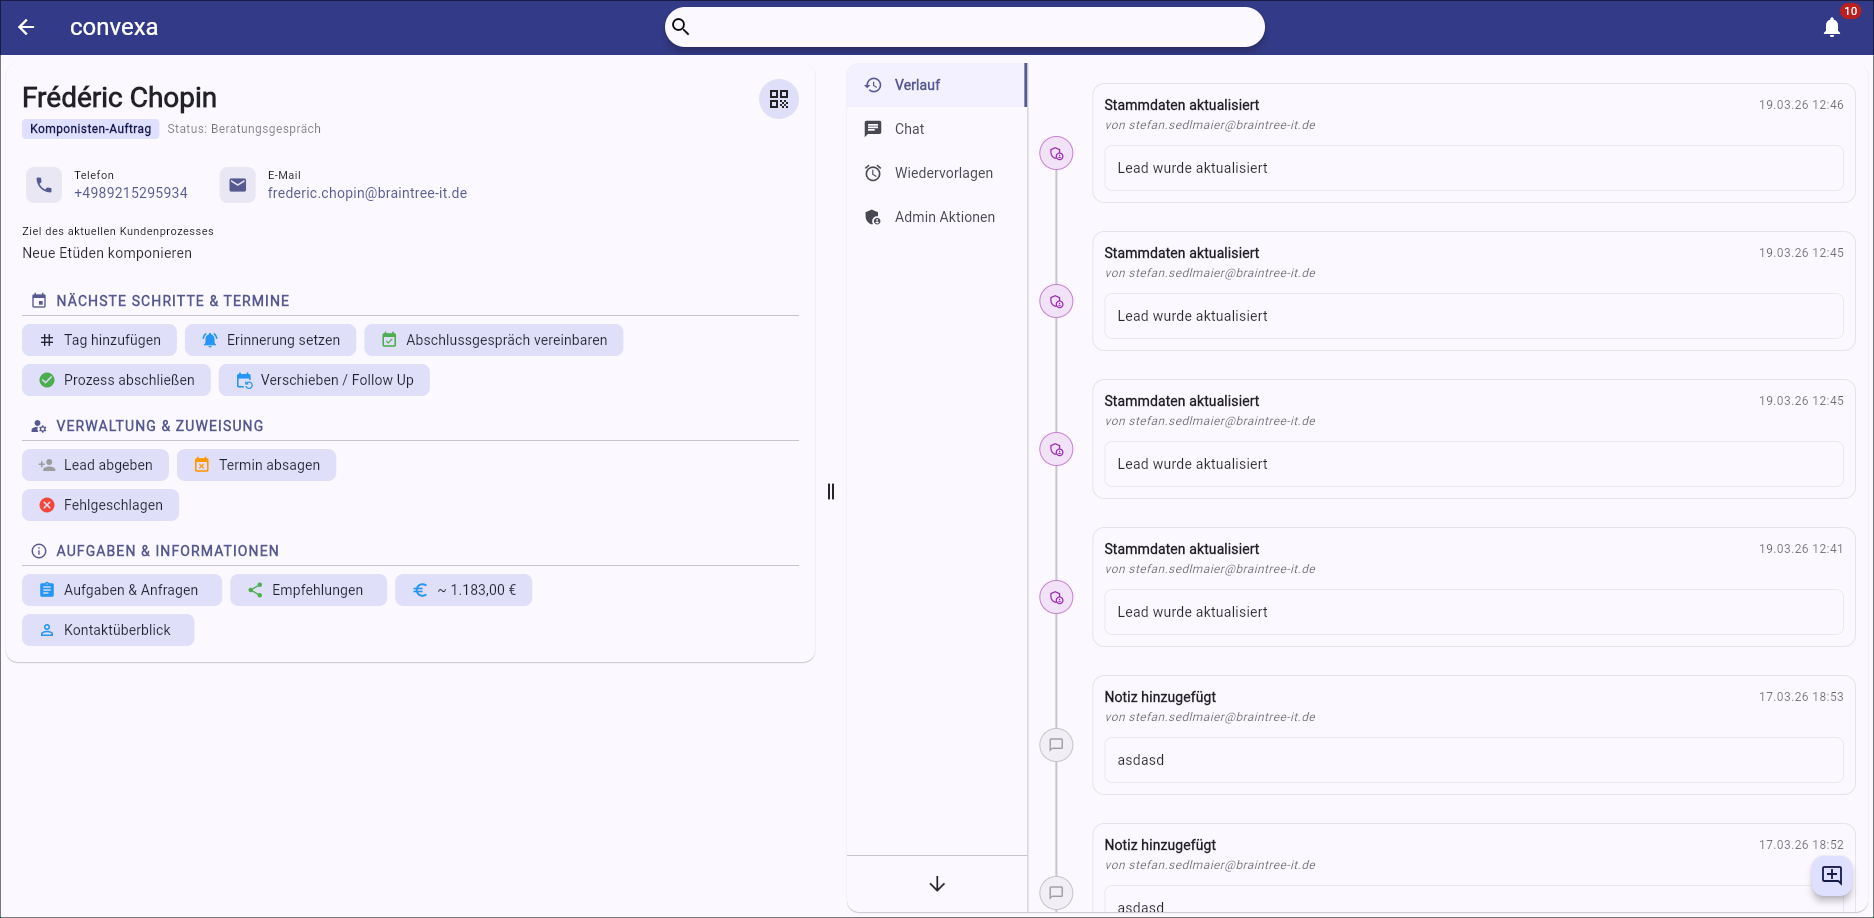Click the first timeline Stammdaten marker icon

1056,154
